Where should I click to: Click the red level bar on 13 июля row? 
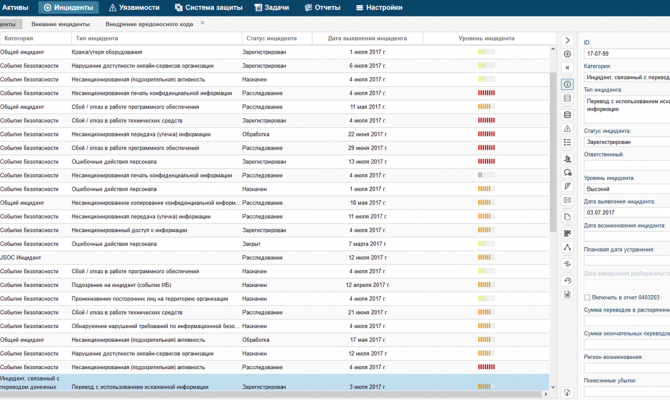click(486, 162)
